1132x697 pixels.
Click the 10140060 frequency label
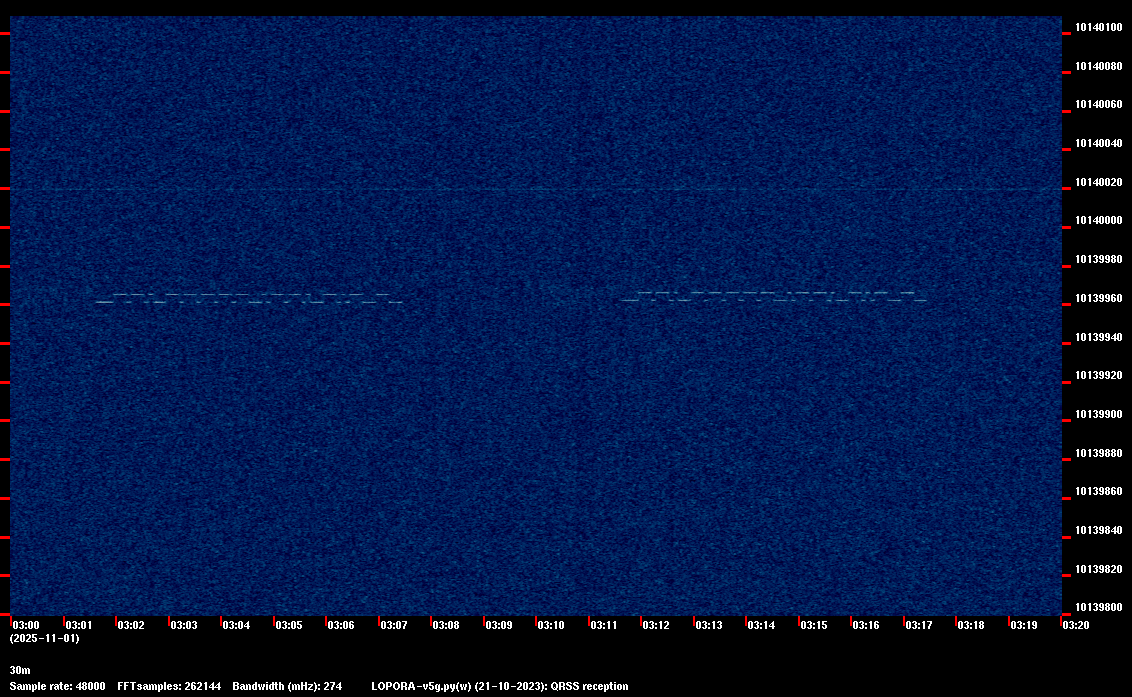(1099, 105)
